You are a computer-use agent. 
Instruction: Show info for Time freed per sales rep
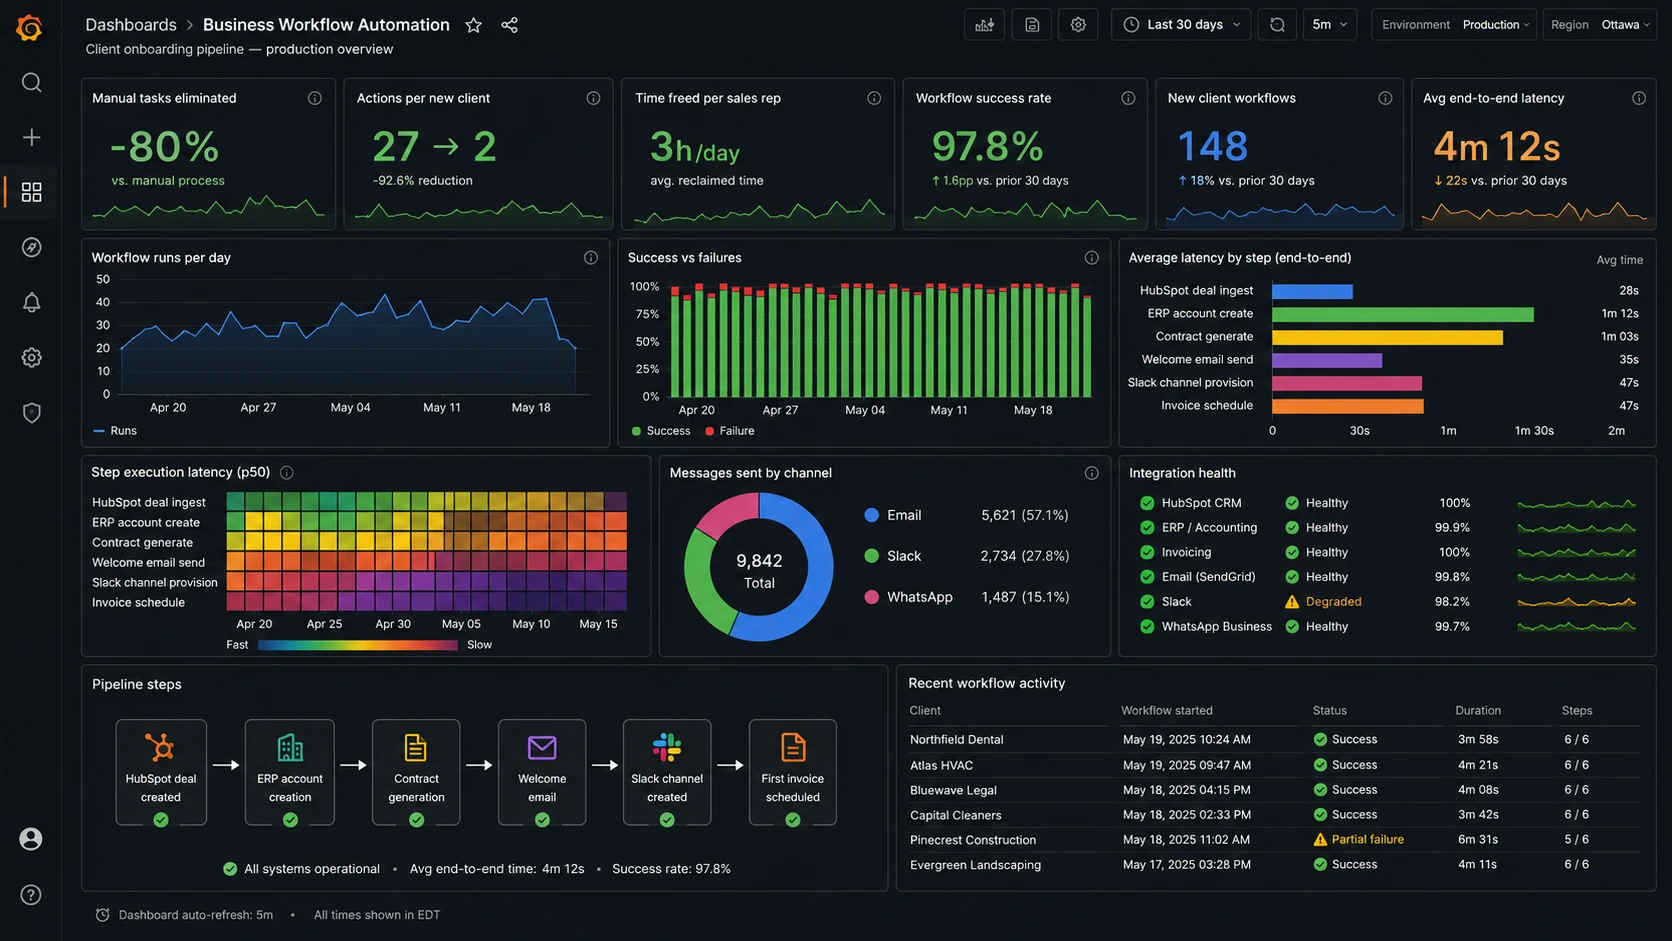tap(874, 98)
